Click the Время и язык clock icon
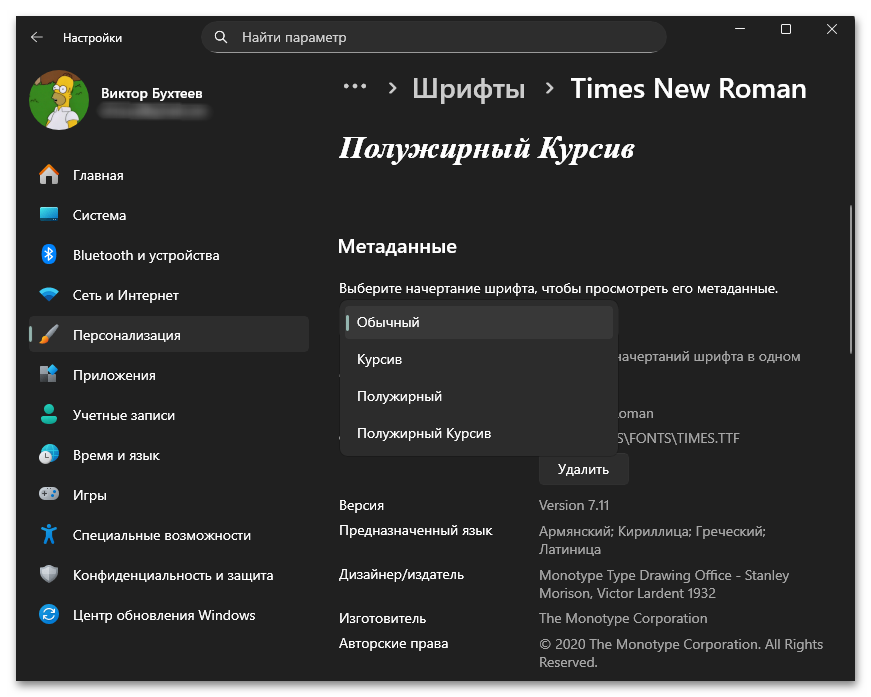This screenshot has width=871, height=697. pyautogui.click(x=47, y=454)
